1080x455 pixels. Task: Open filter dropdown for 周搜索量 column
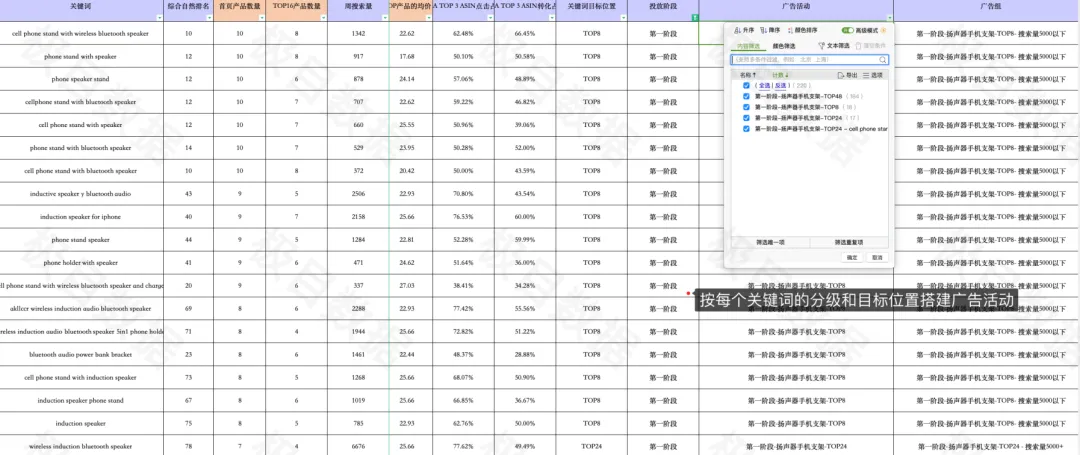pyautogui.click(x=384, y=17)
